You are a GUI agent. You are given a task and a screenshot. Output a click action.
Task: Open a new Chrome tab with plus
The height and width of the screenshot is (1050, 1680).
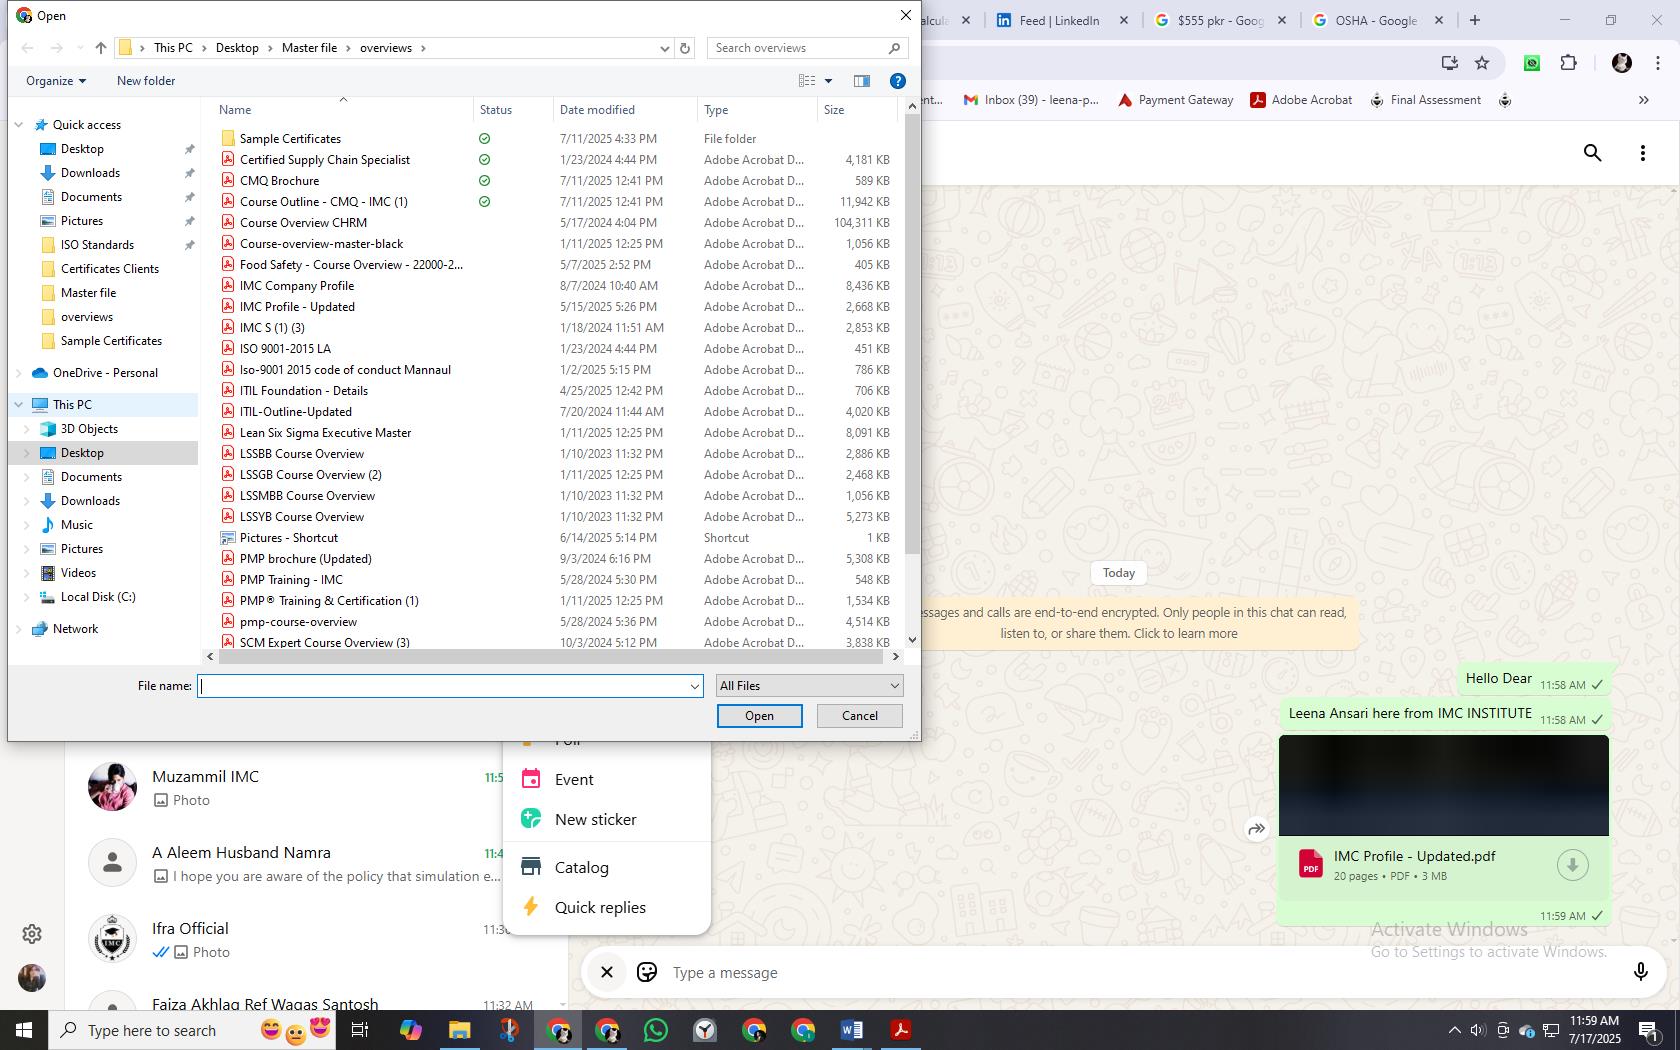1474,20
